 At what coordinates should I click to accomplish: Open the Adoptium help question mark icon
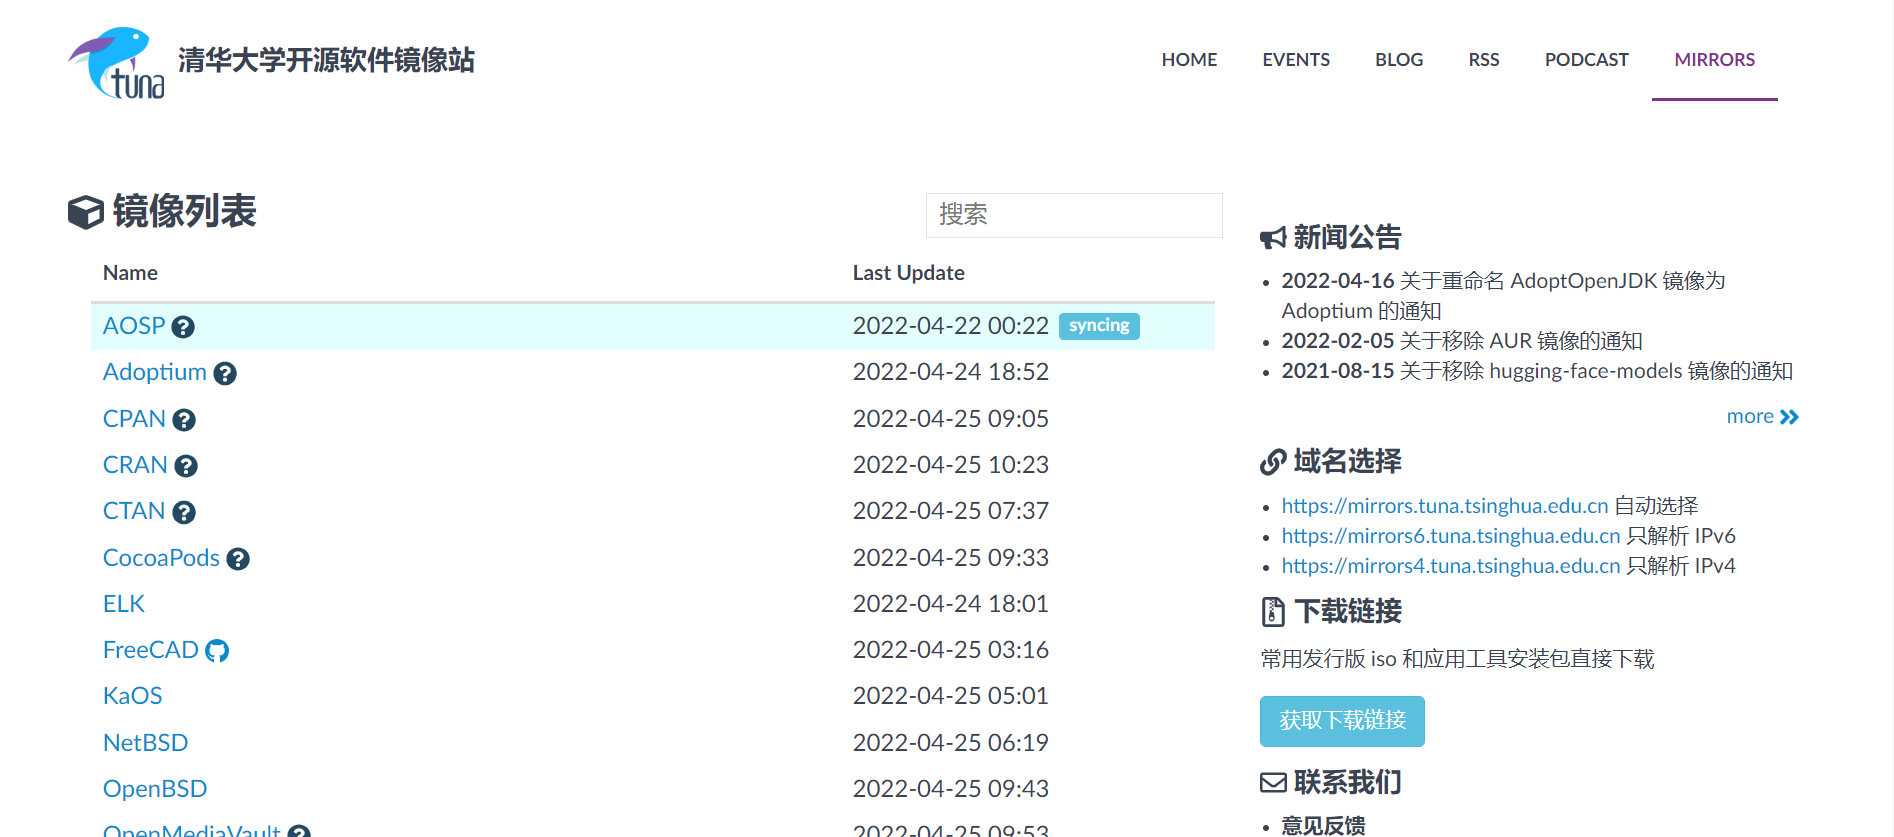tap(225, 374)
